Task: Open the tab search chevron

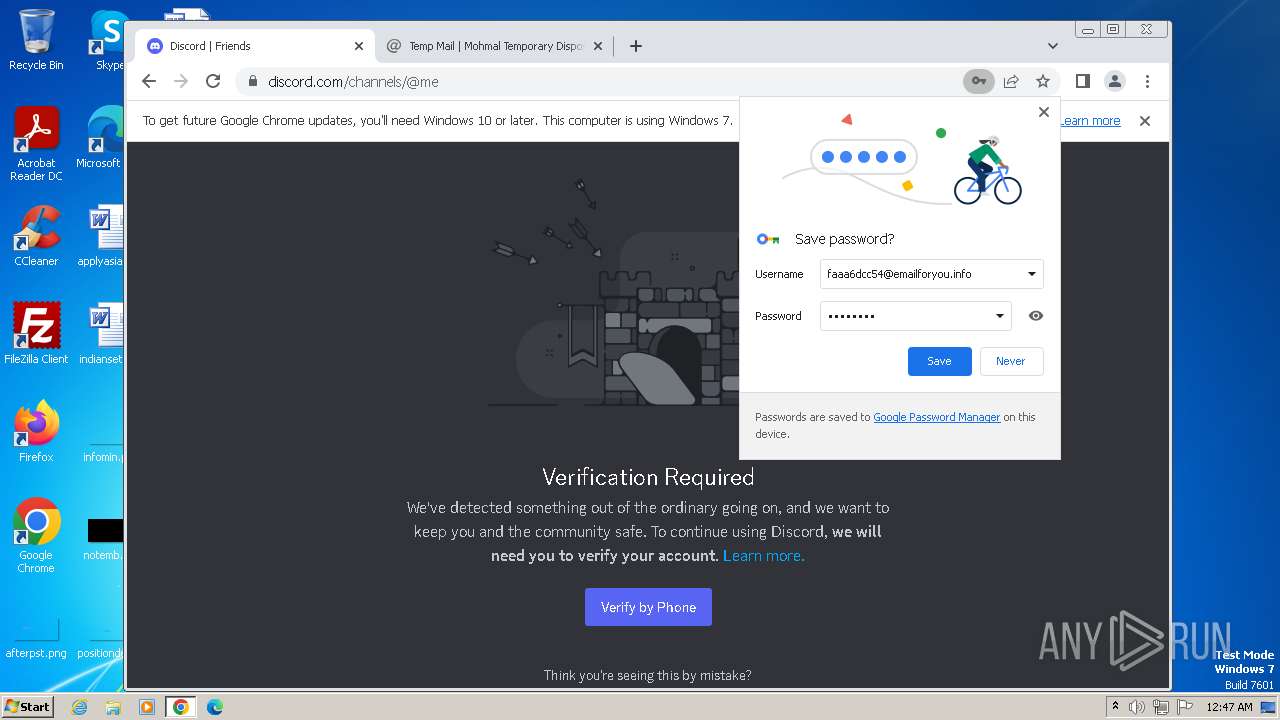Action: tap(1052, 46)
